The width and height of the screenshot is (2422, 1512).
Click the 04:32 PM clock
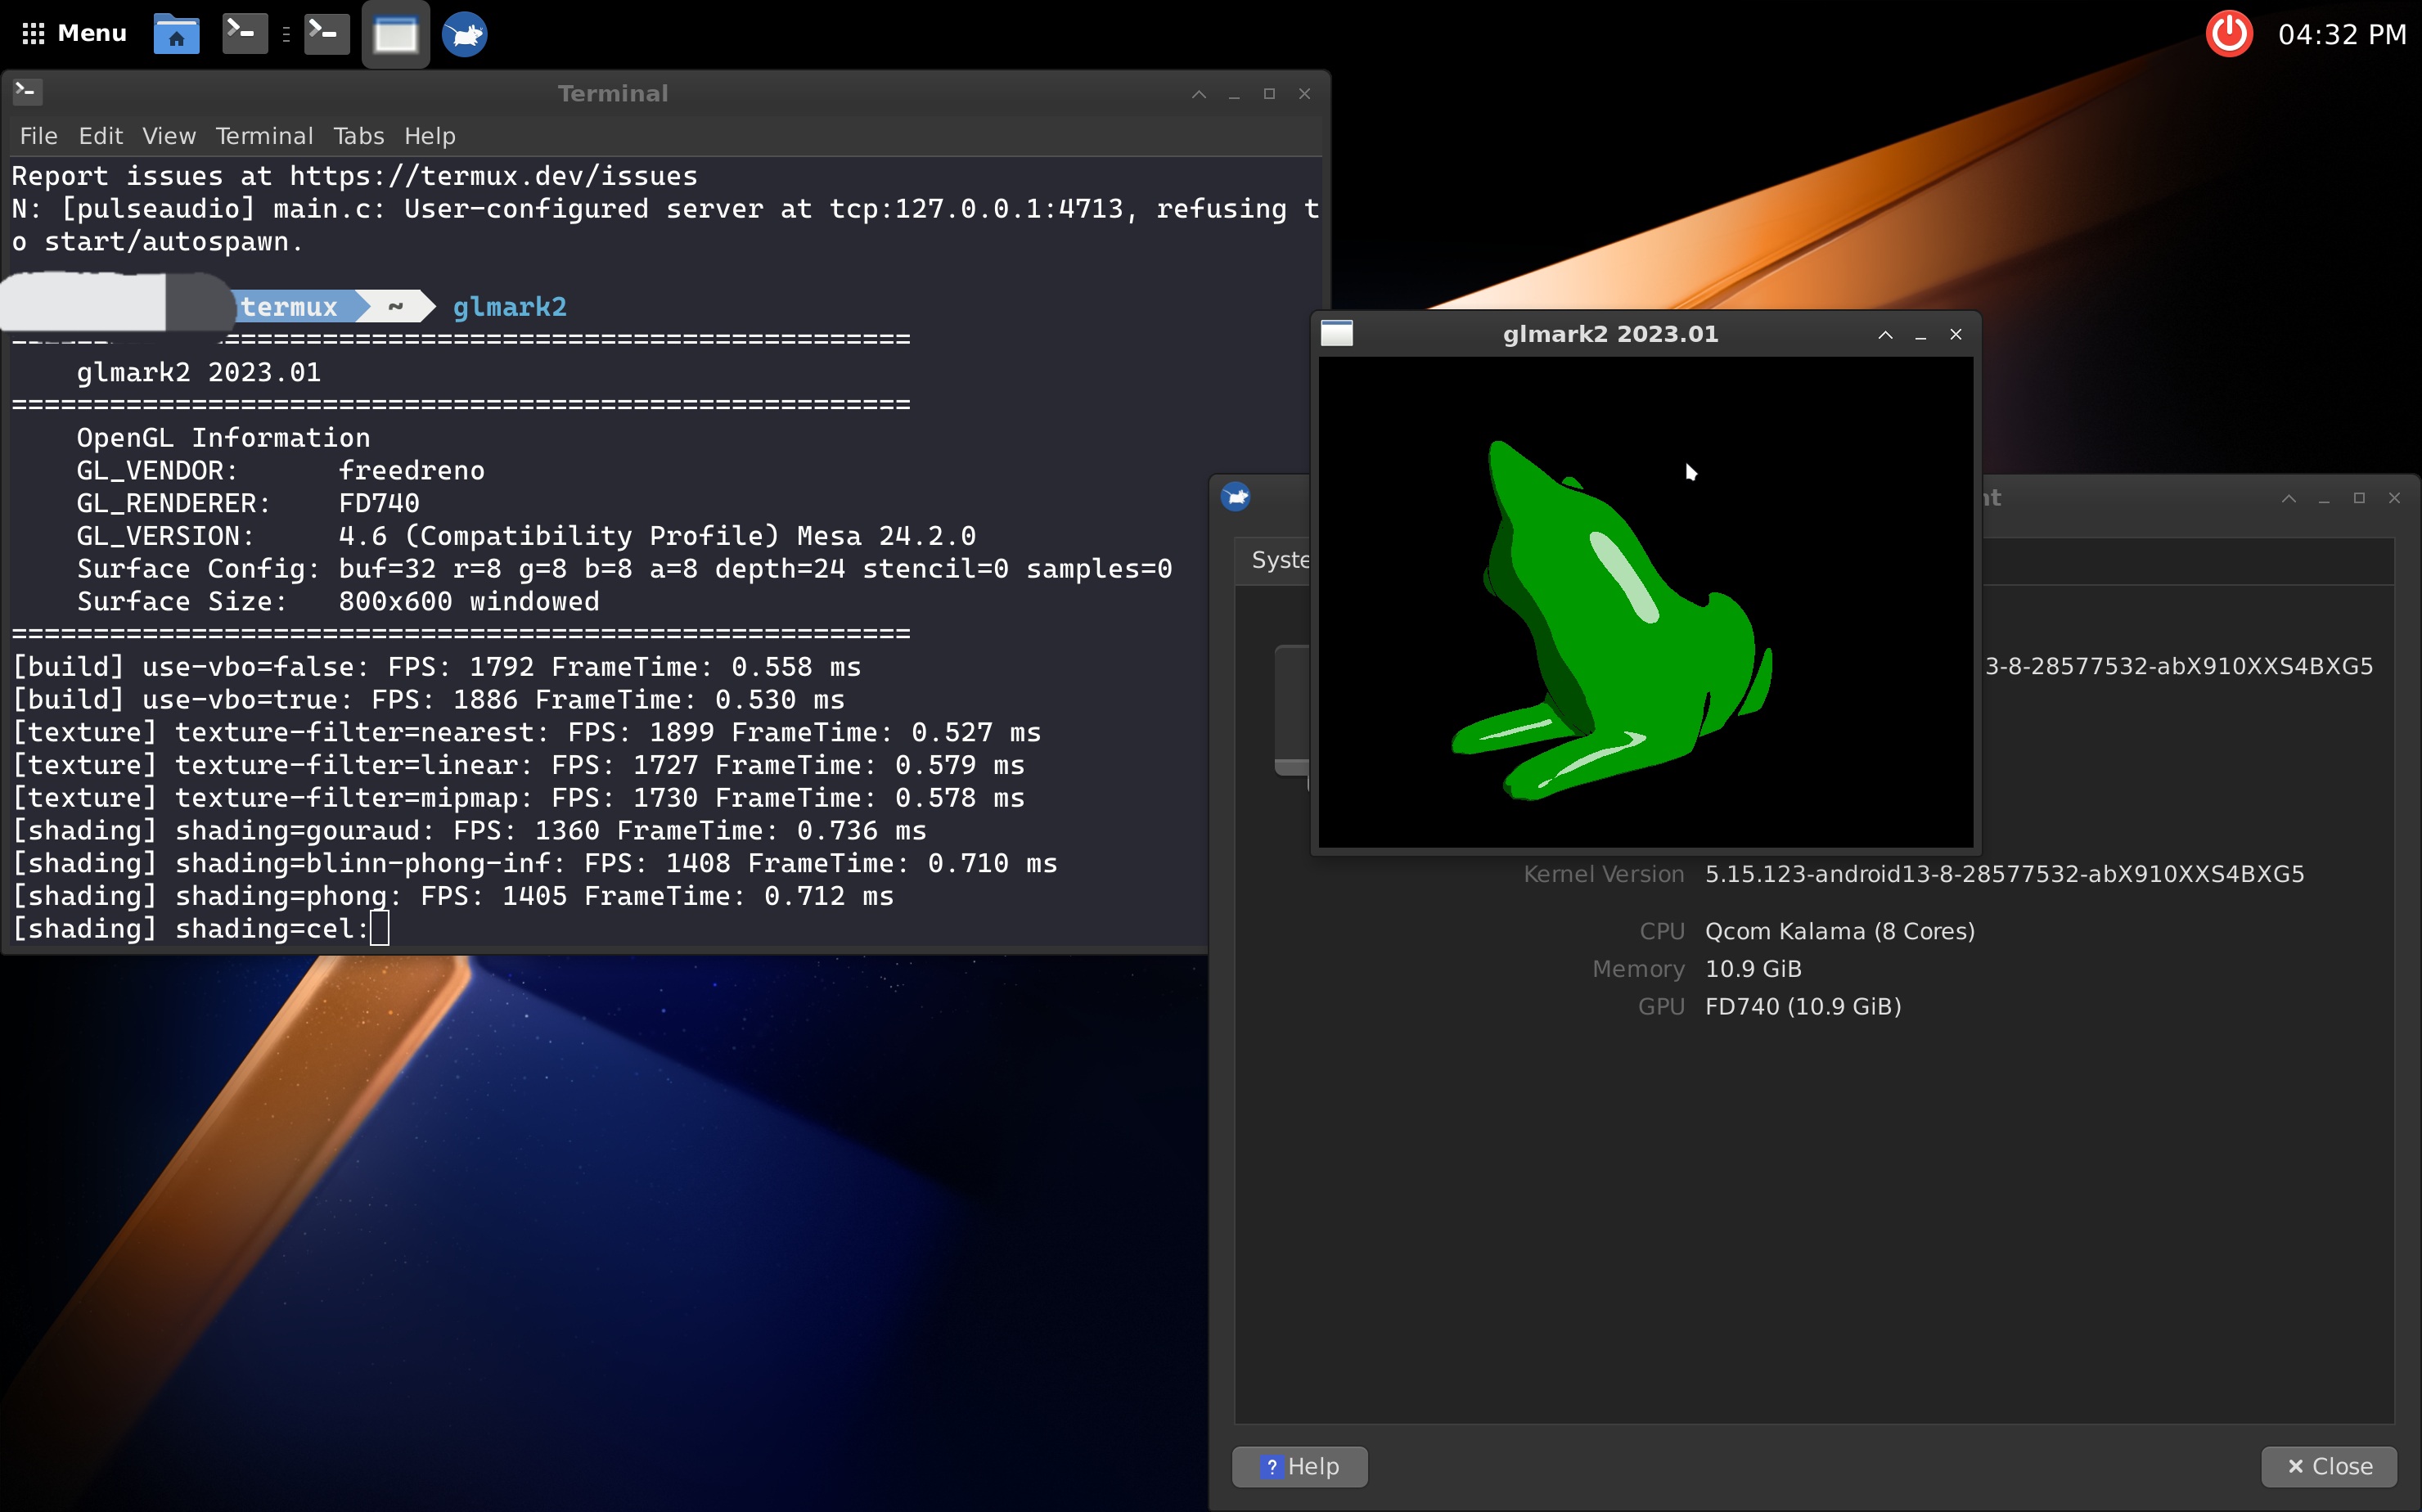pyautogui.click(x=2341, y=35)
